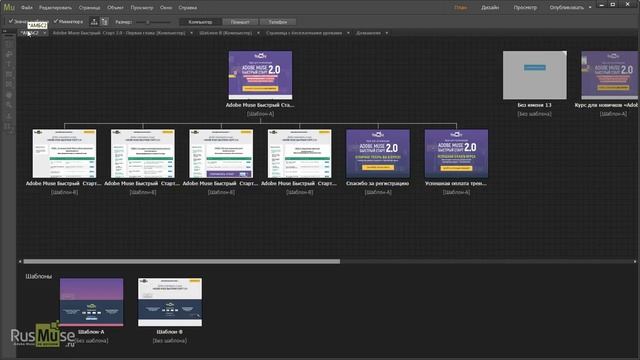Screen dimensions: 640x360
Task: Switch to План mode
Action: 460,7
